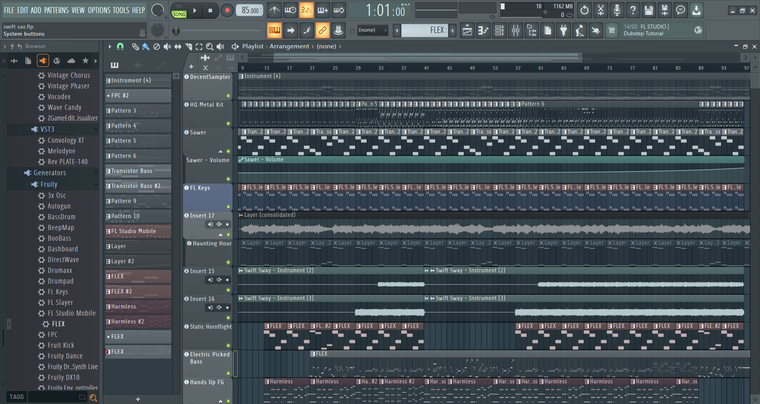
Task: Open the PATTERNS menu
Action: point(57,10)
